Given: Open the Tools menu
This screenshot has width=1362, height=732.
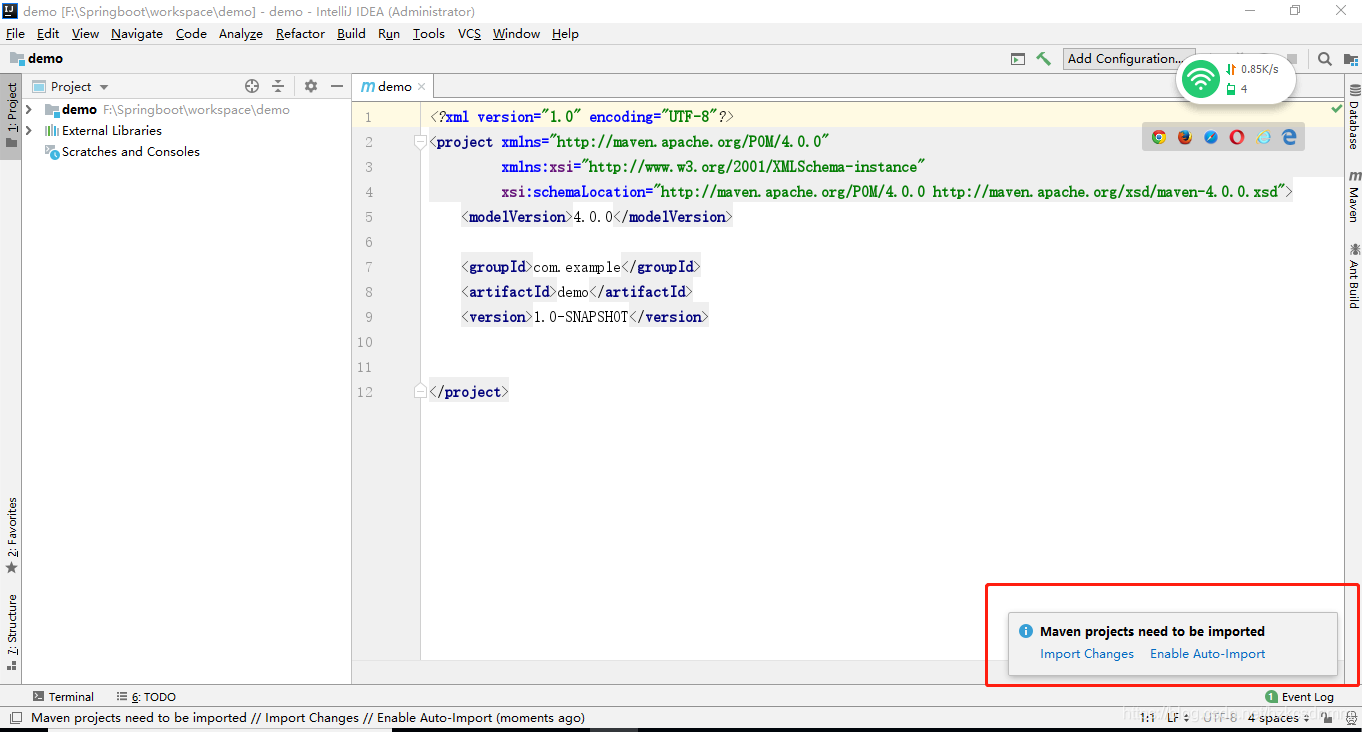Looking at the screenshot, I should tap(428, 34).
